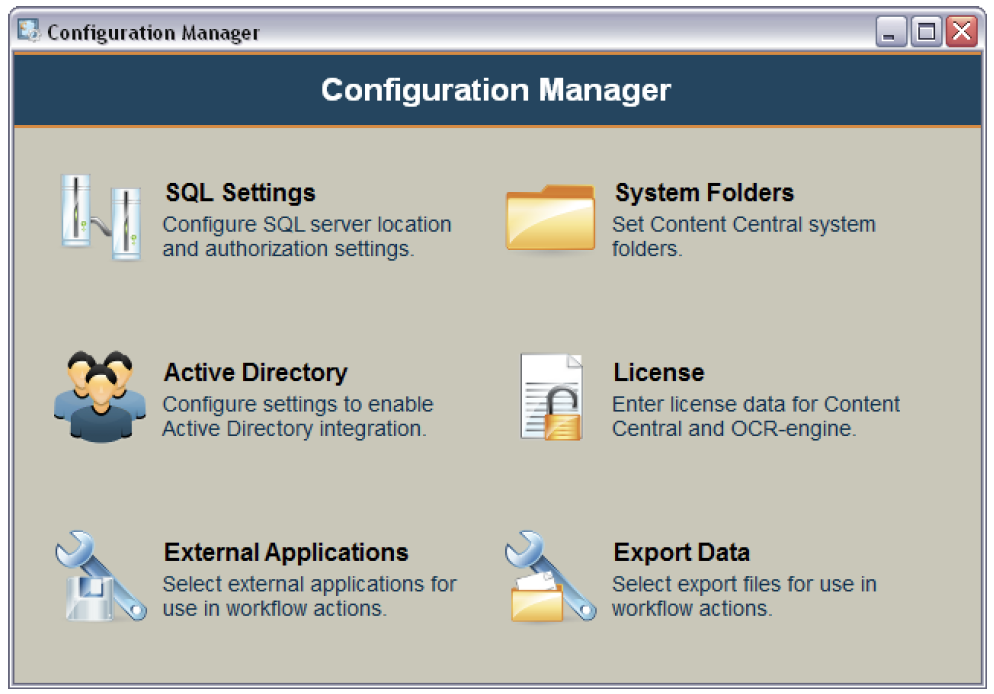Click the System Folders heading
The width and height of the screenshot is (994, 694).
coord(704,193)
